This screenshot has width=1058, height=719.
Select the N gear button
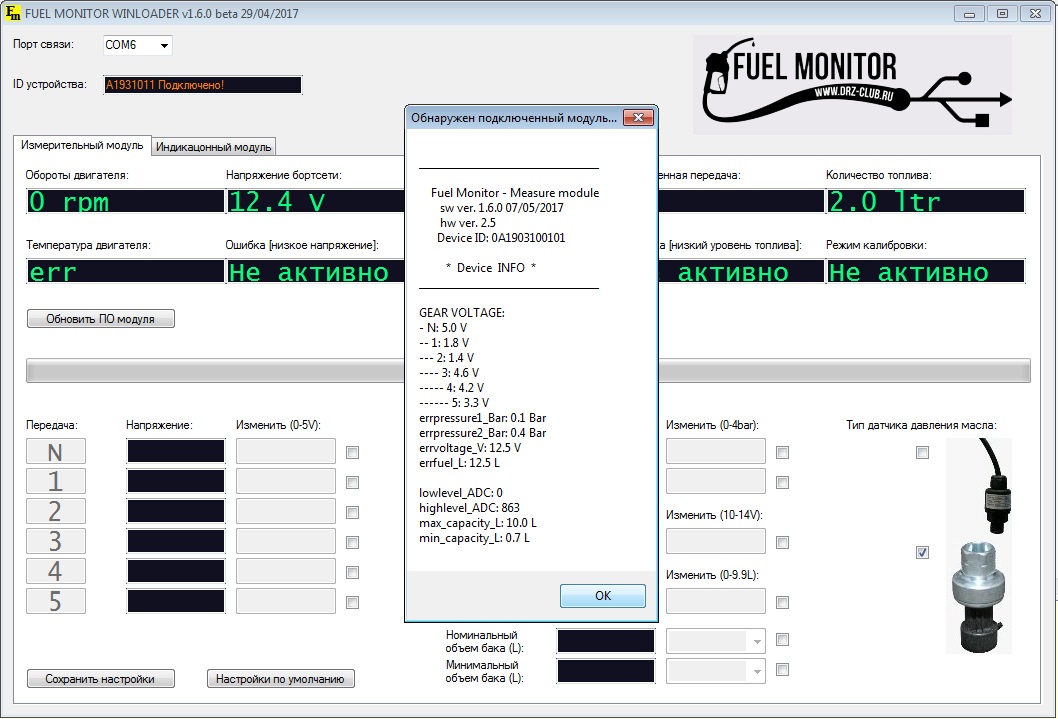(x=56, y=451)
